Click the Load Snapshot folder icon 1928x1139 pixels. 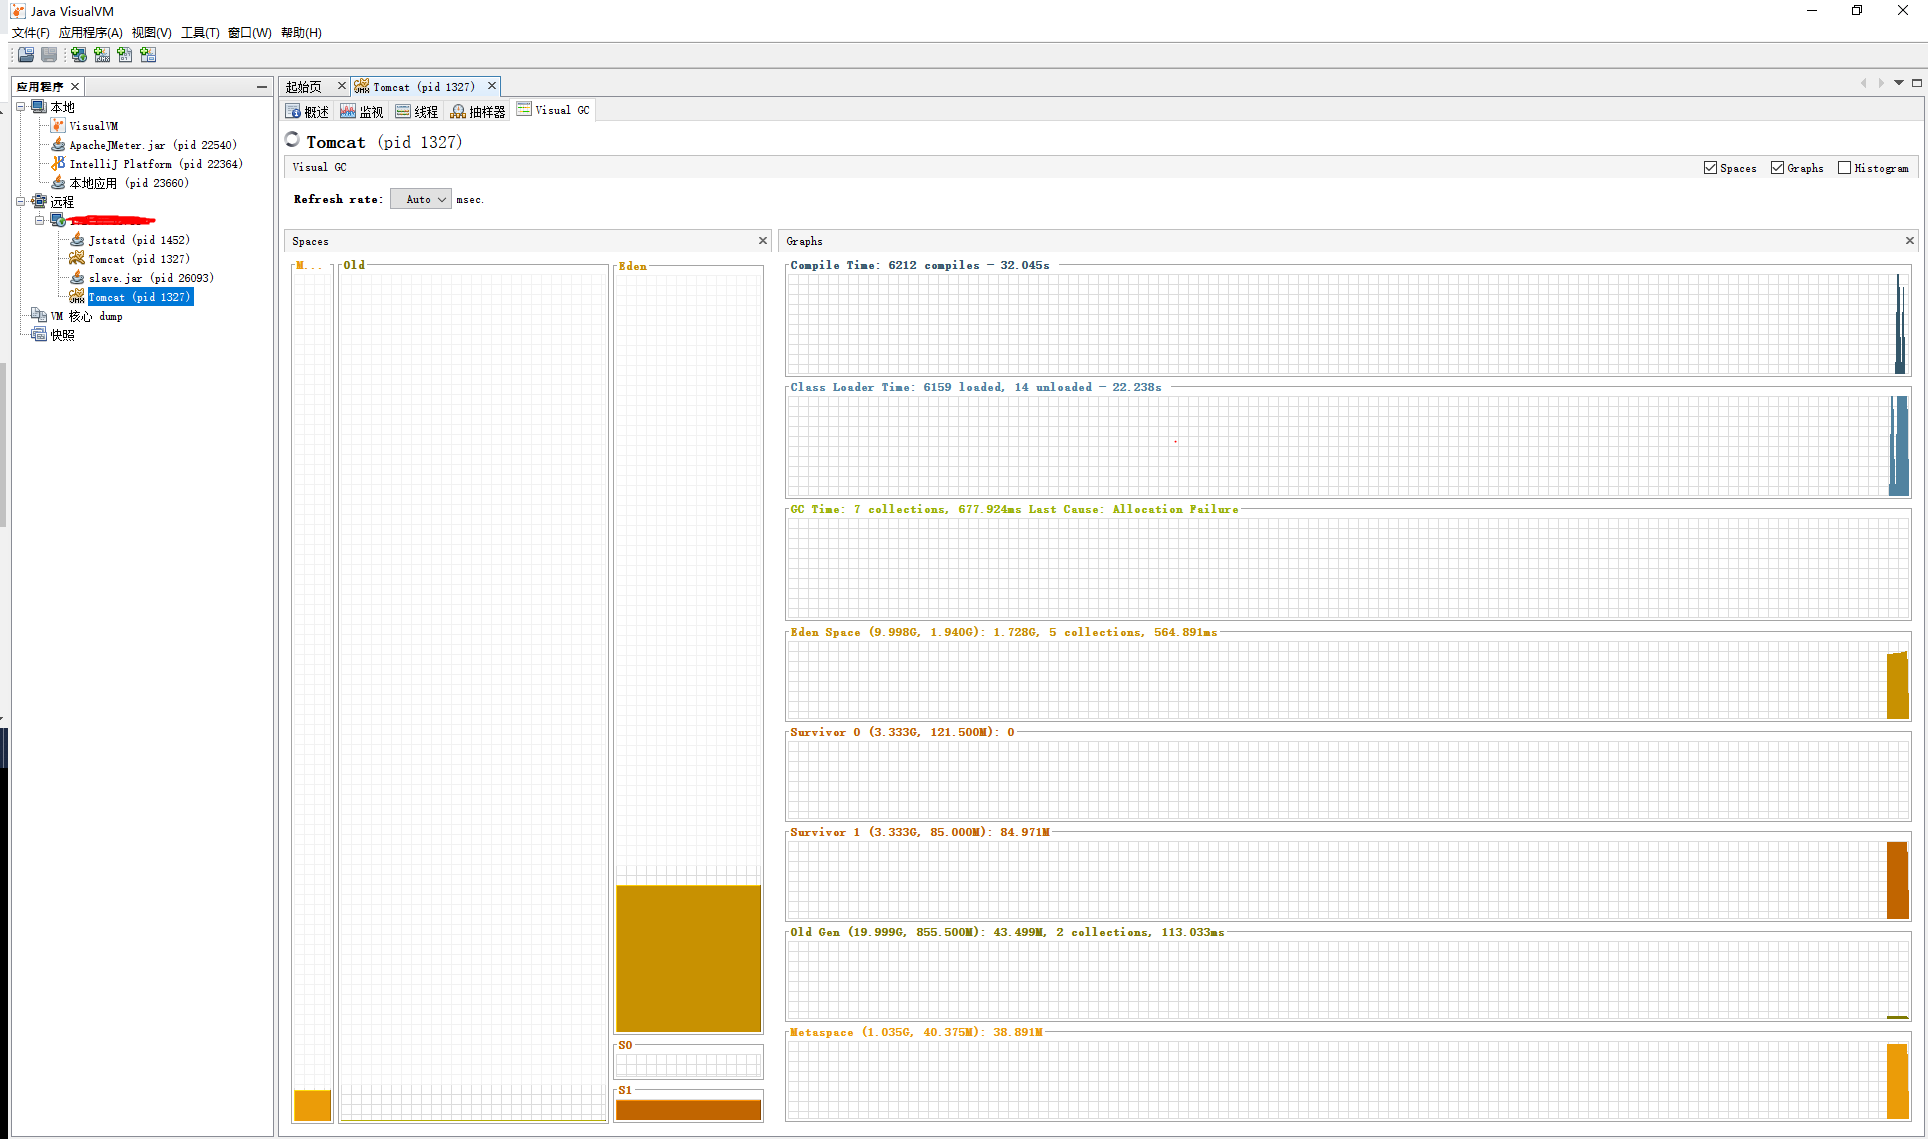click(x=25, y=54)
